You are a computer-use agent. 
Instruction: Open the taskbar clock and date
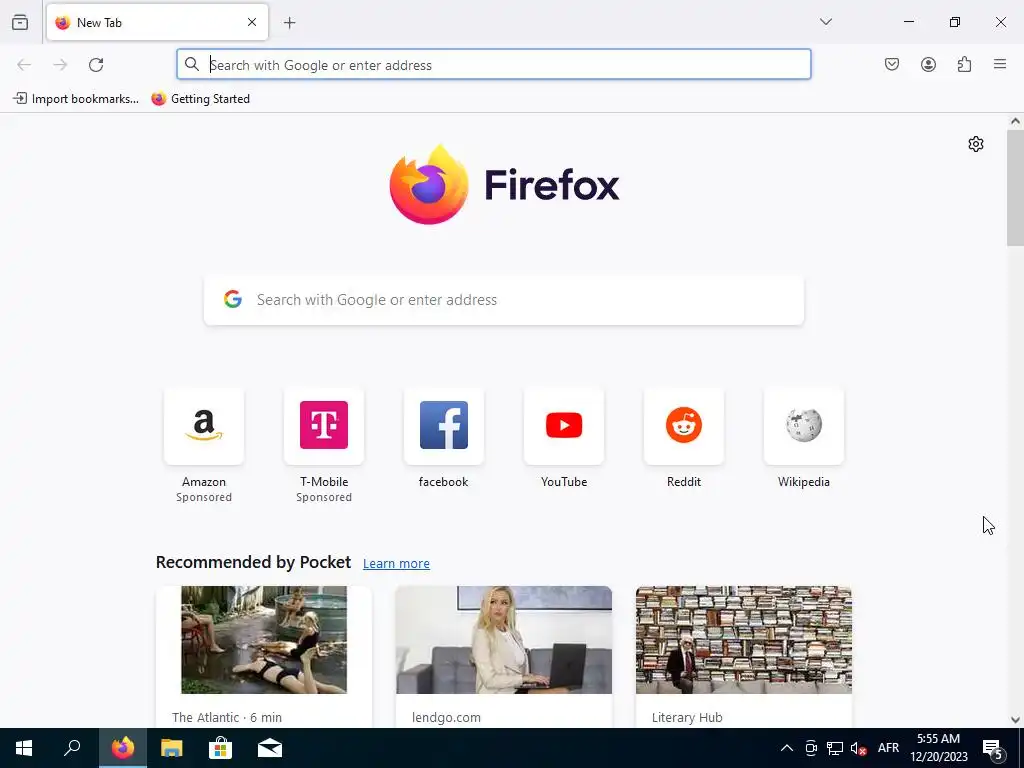[x=938, y=748]
